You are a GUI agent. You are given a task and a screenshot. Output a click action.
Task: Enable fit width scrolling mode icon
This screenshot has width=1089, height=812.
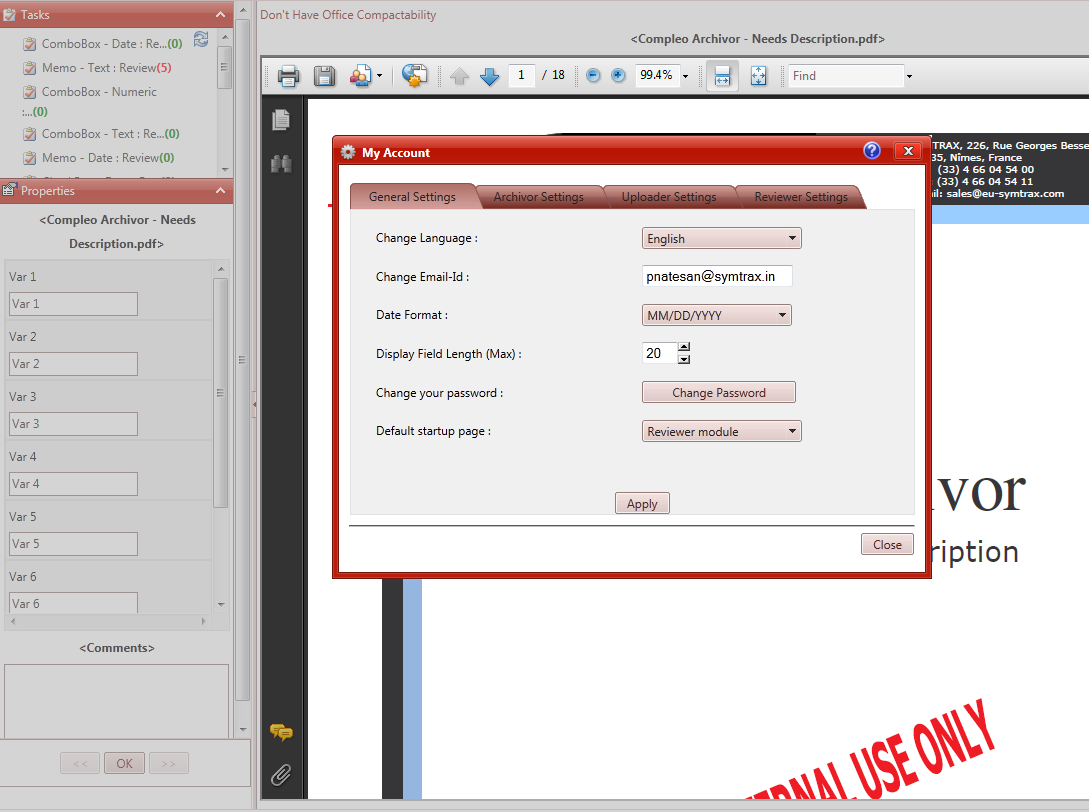722,76
